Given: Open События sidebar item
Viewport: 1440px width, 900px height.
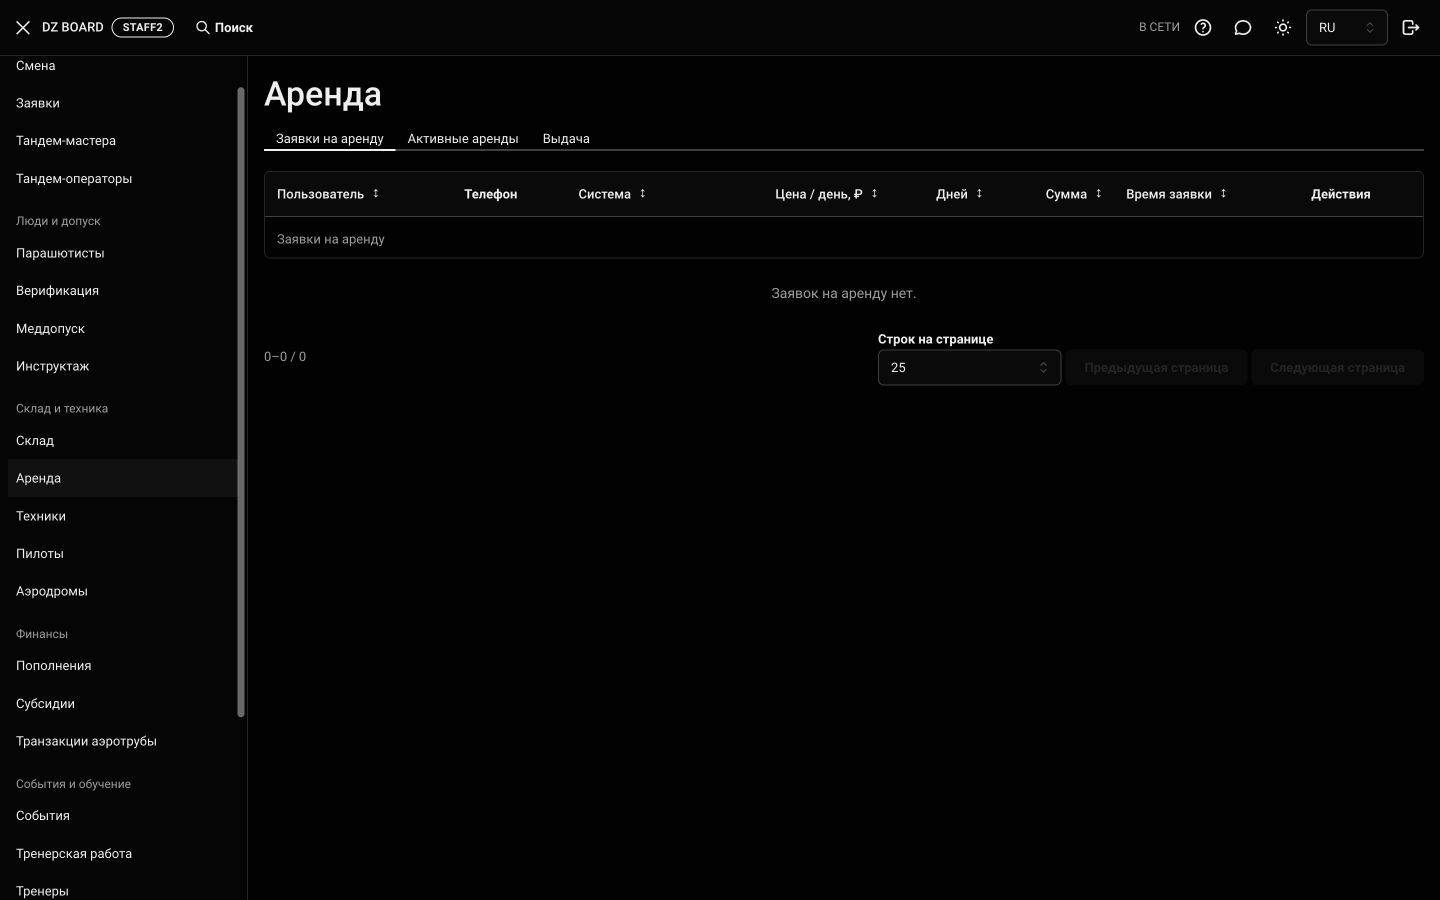Looking at the screenshot, I should 122,816.
